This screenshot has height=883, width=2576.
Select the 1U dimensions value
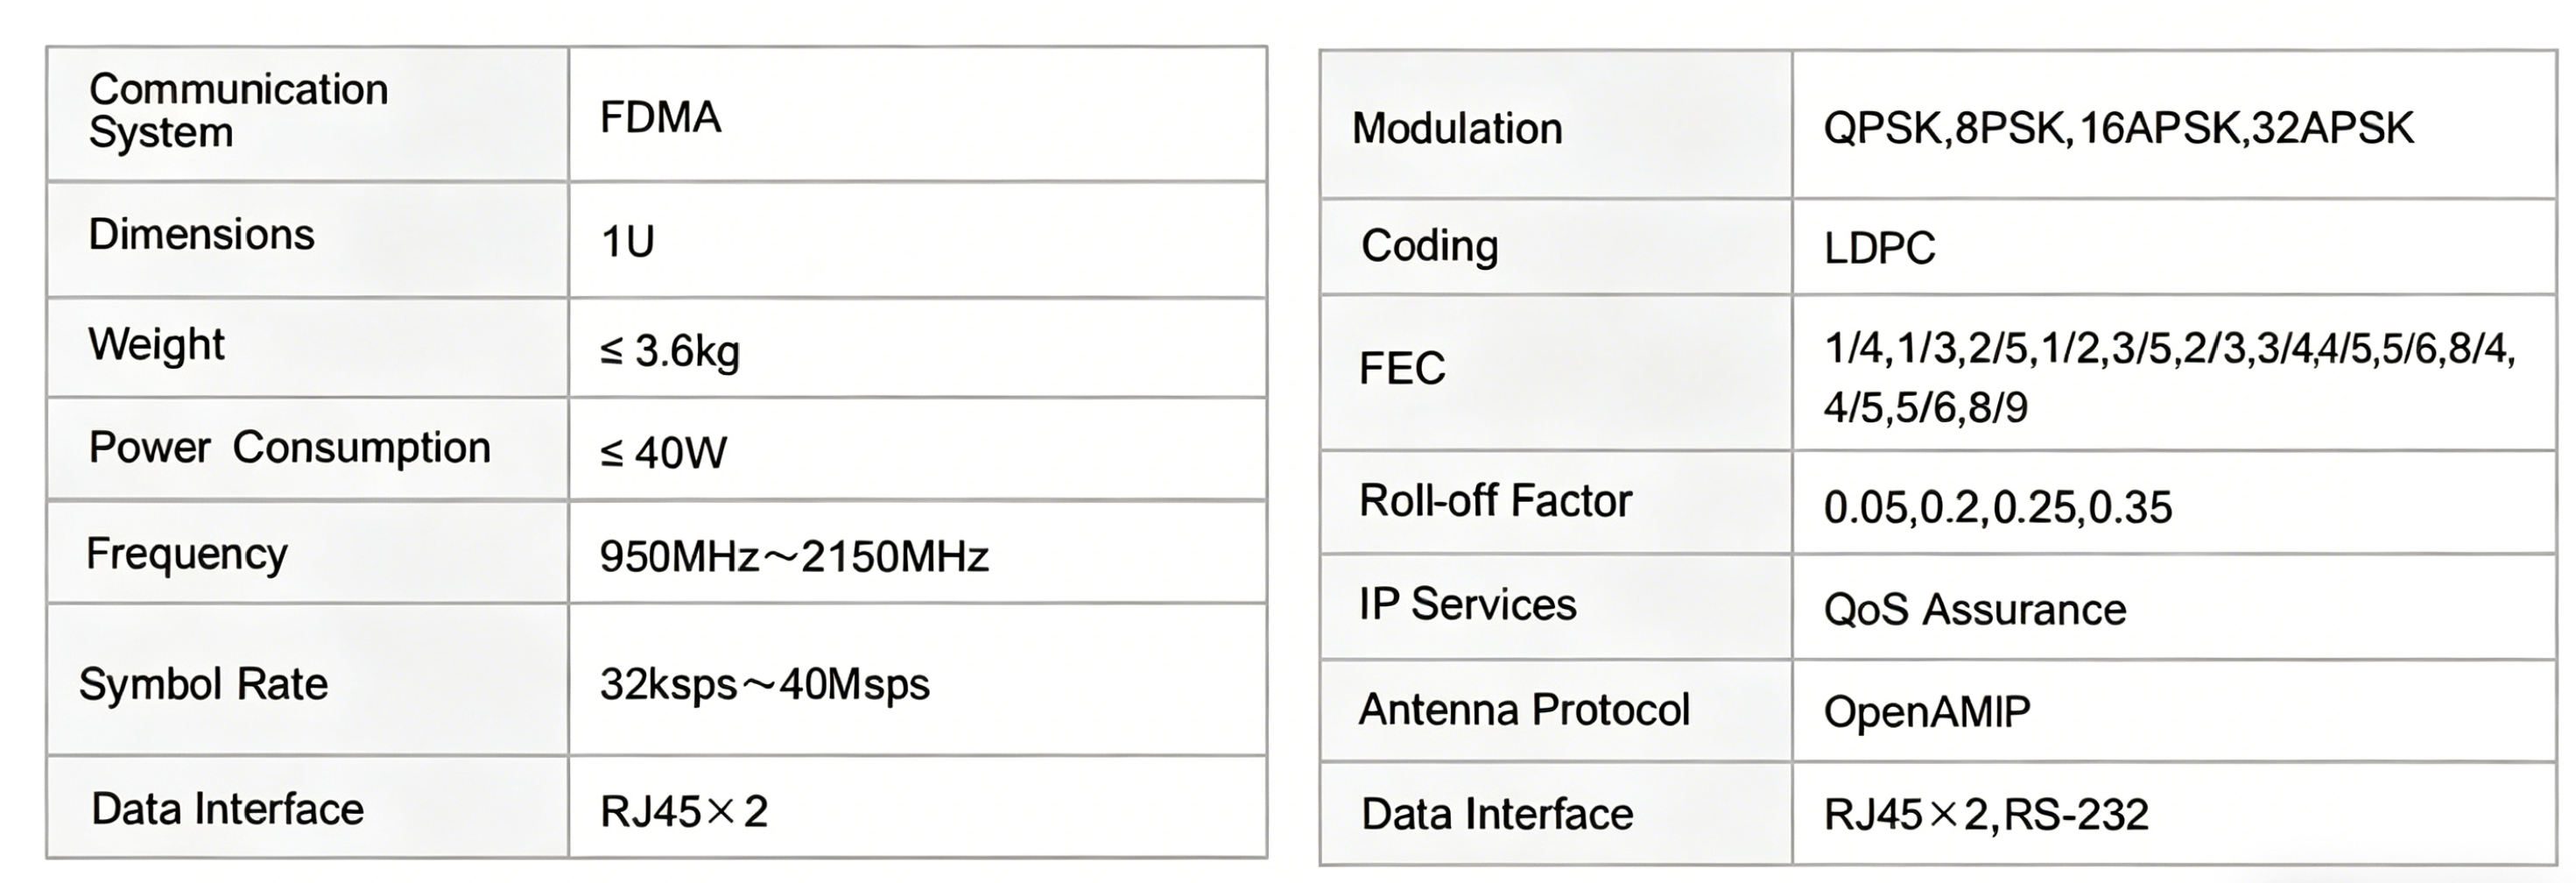coord(627,242)
